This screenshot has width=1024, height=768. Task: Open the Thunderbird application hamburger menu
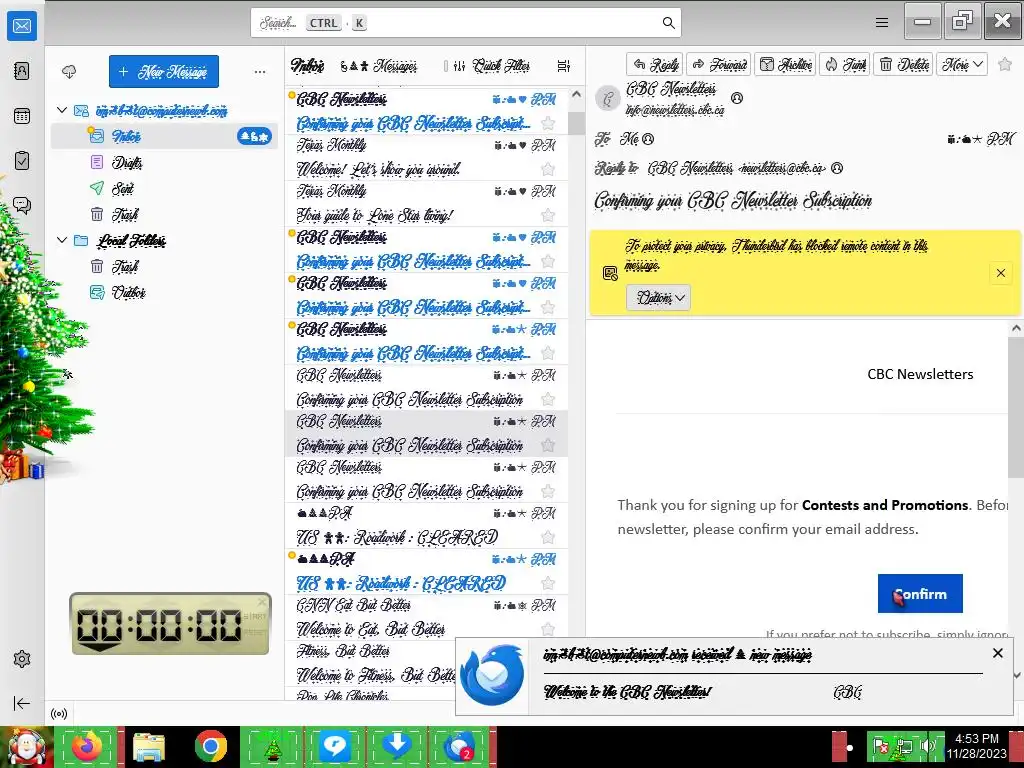(882, 23)
